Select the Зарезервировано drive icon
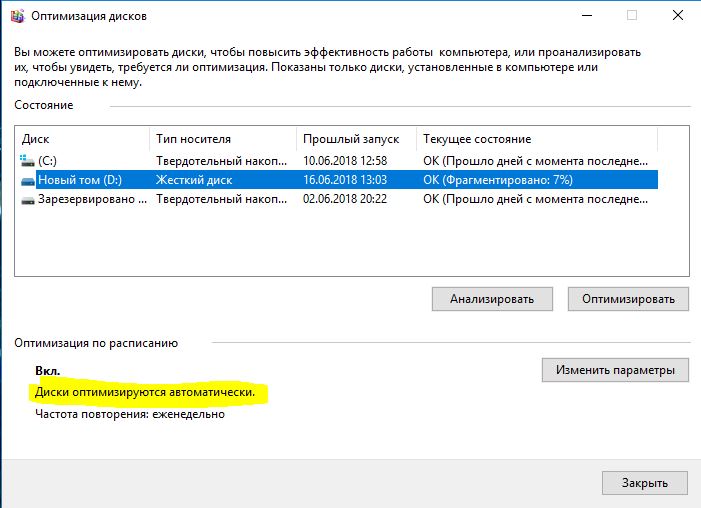701x508 pixels. click(x=28, y=200)
